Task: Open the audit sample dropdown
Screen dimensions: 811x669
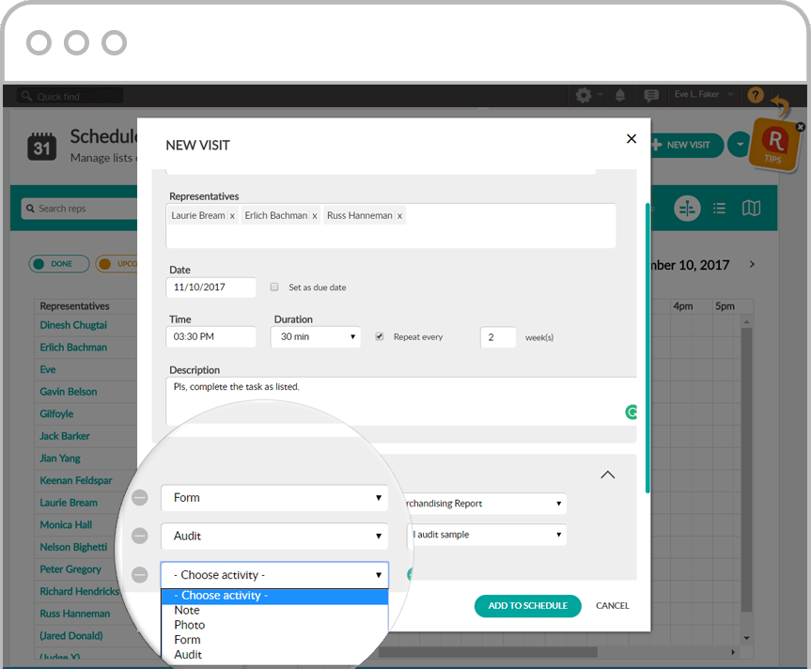Action: click(486, 534)
